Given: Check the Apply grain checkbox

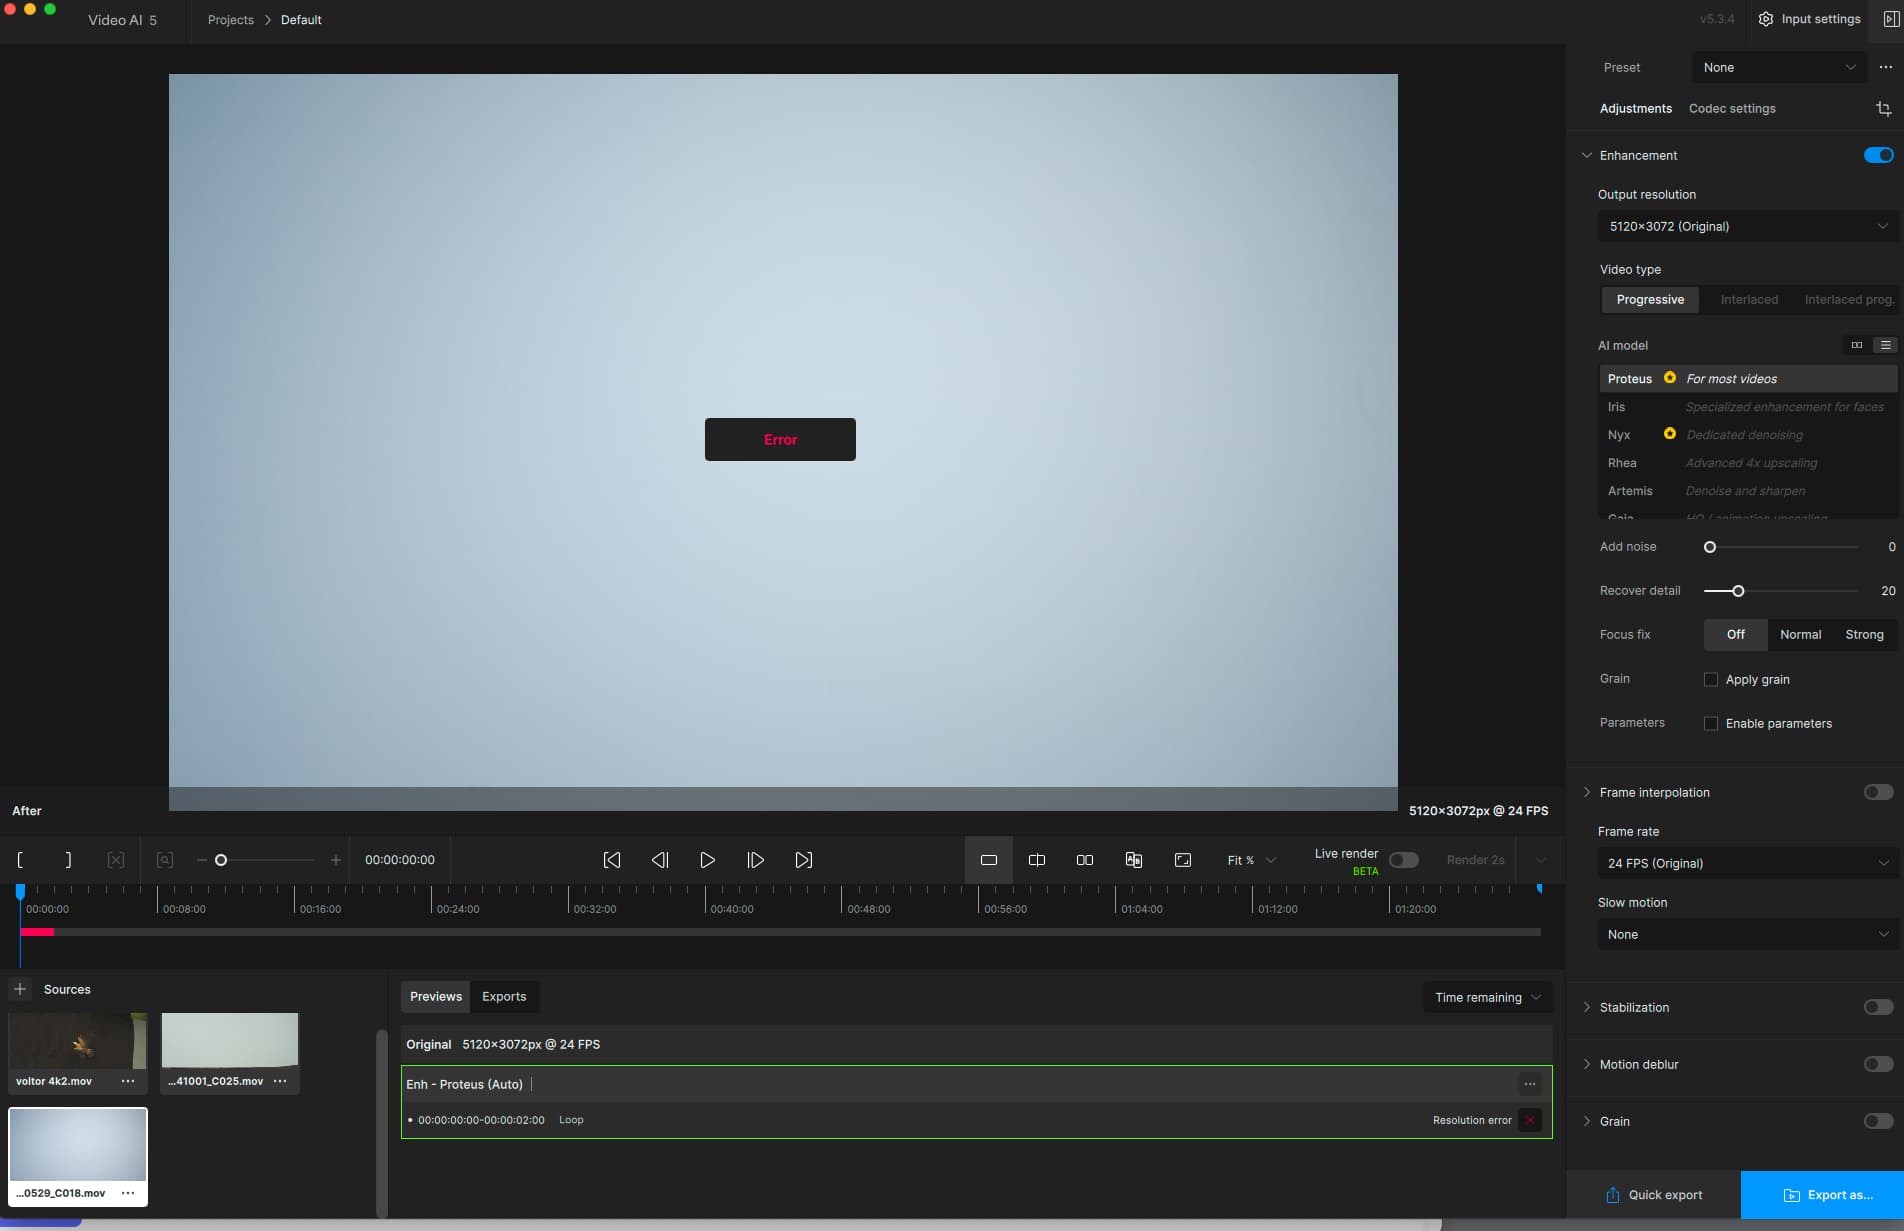Looking at the screenshot, I should (x=1711, y=680).
